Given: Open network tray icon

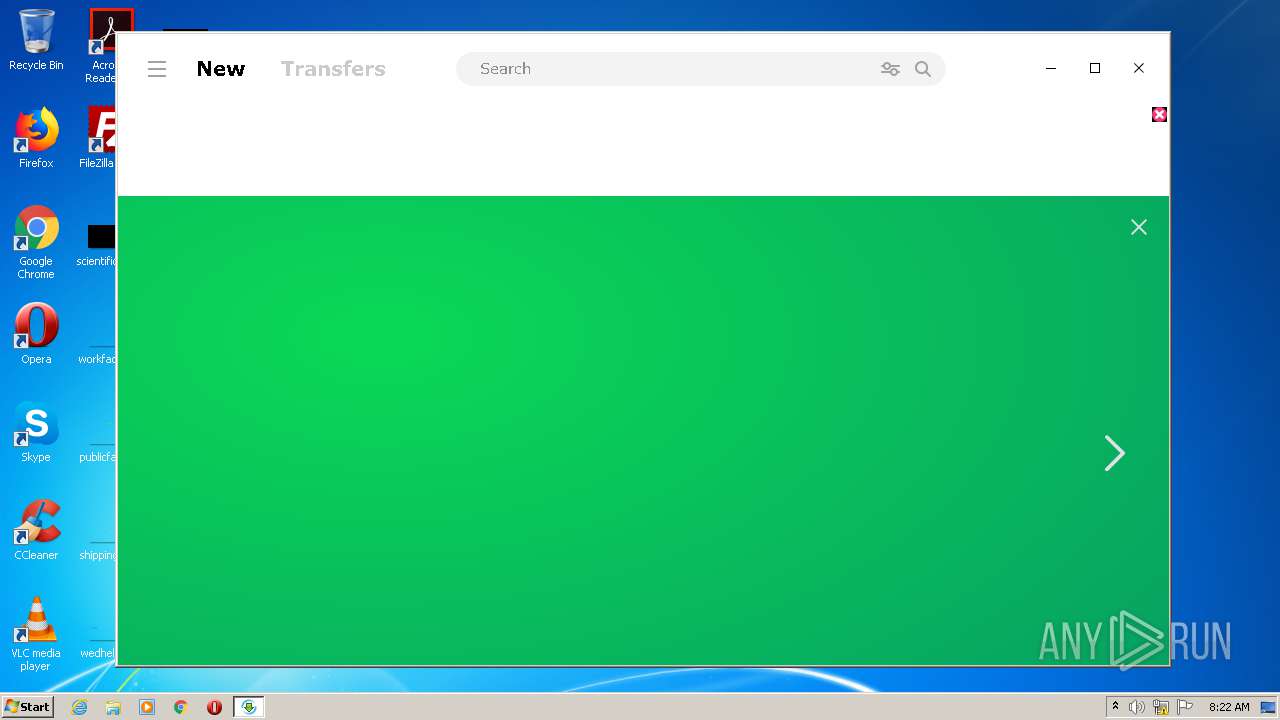Looking at the screenshot, I should (x=1161, y=707).
